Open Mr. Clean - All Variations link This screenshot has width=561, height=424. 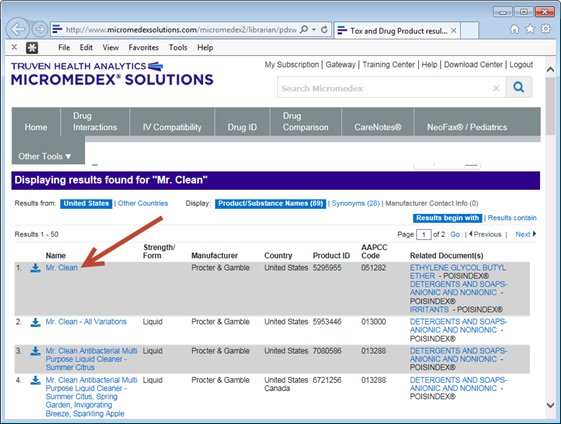point(86,322)
